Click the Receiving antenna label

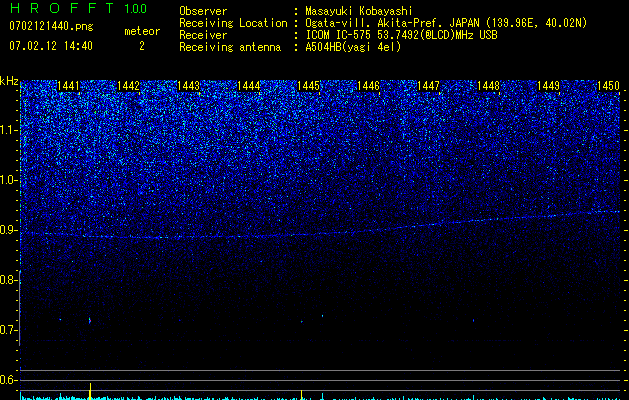point(230,47)
